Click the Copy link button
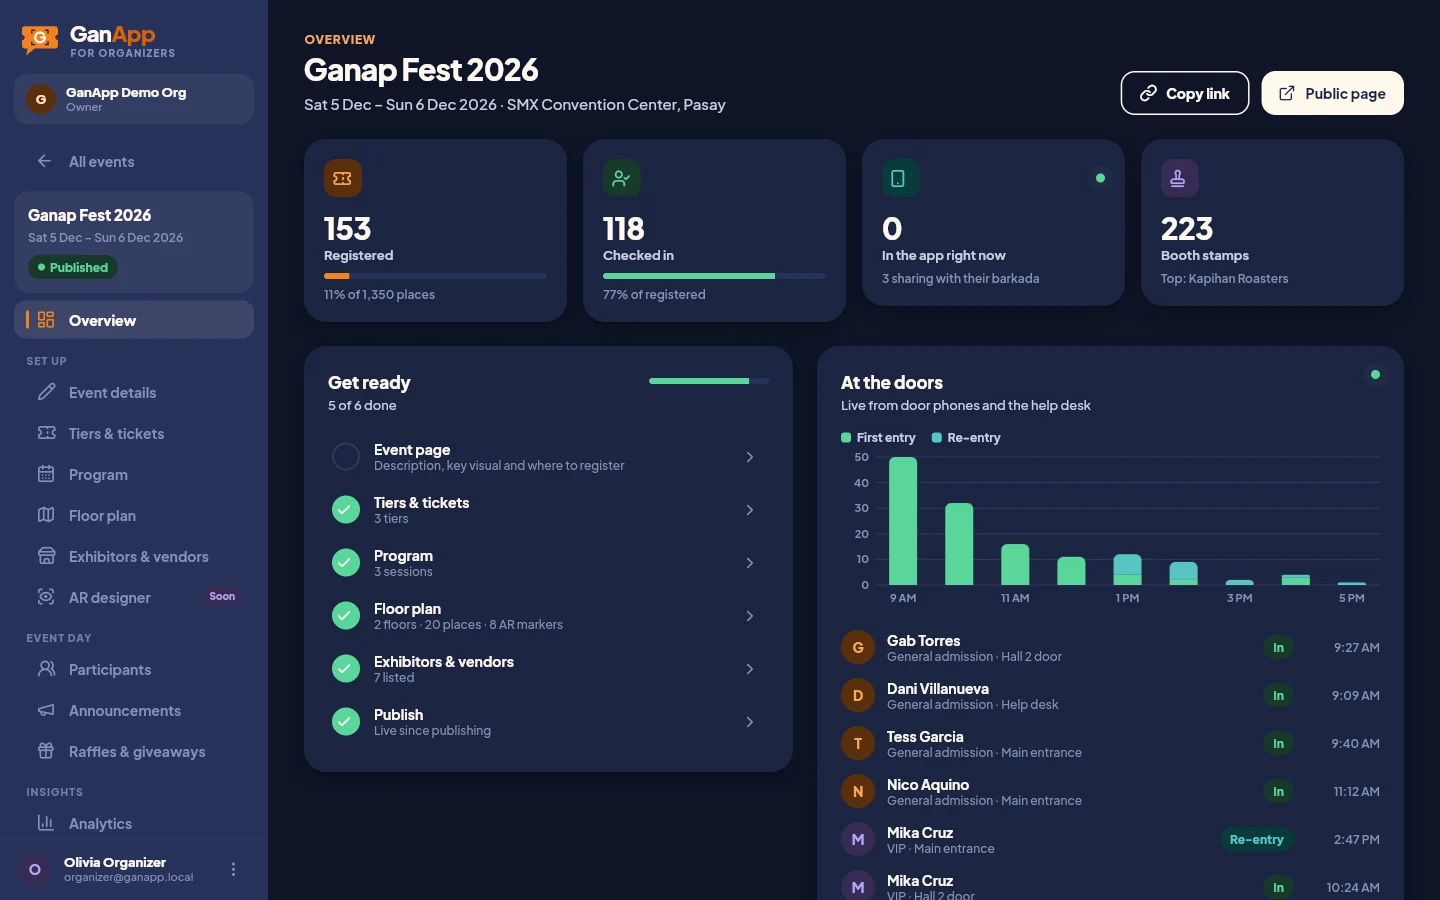This screenshot has height=900, width=1440. coord(1185,93)
